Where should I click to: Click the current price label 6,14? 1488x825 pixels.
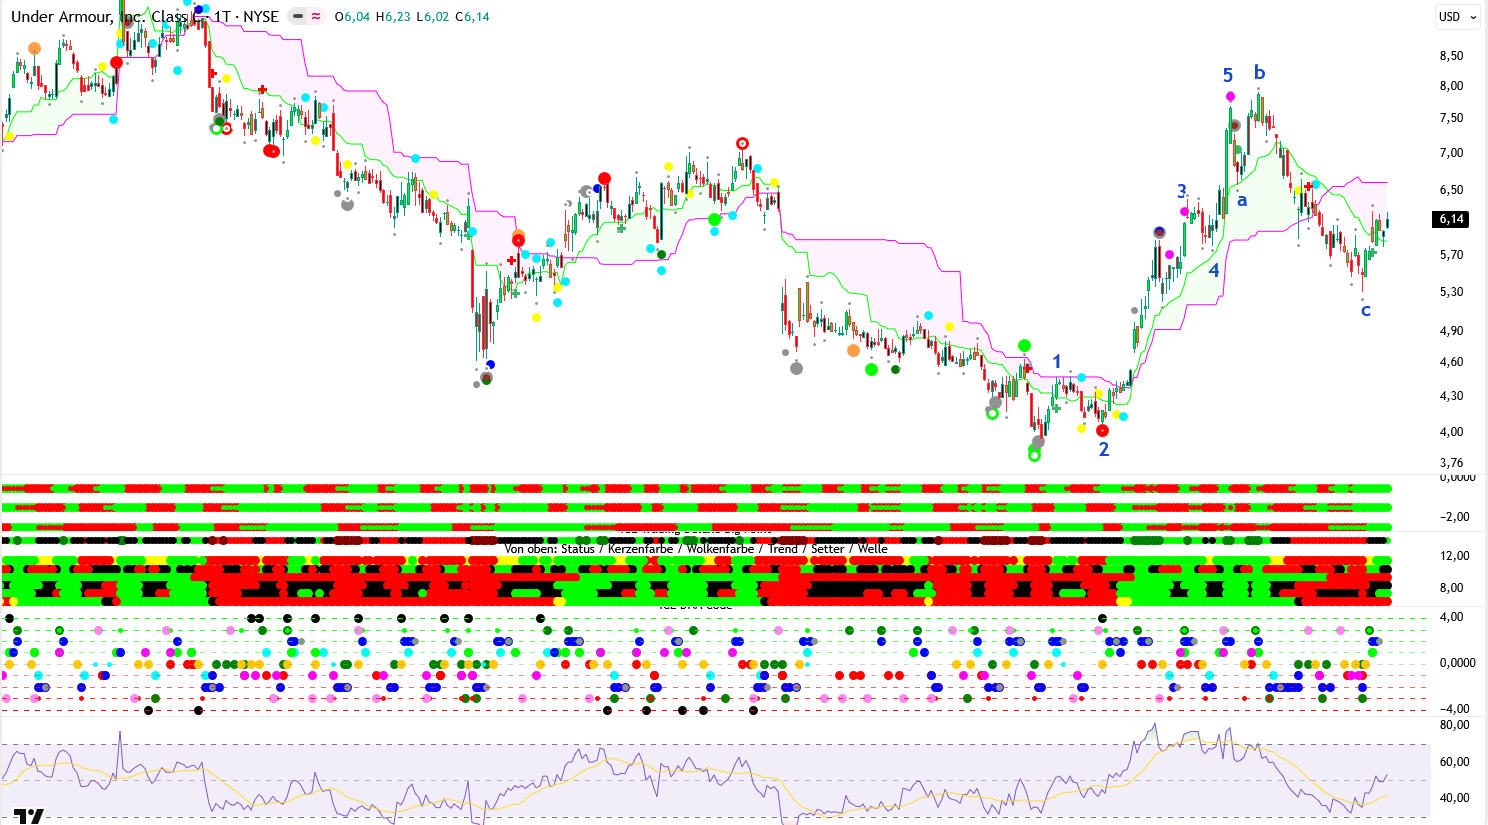pos(1451,219)
